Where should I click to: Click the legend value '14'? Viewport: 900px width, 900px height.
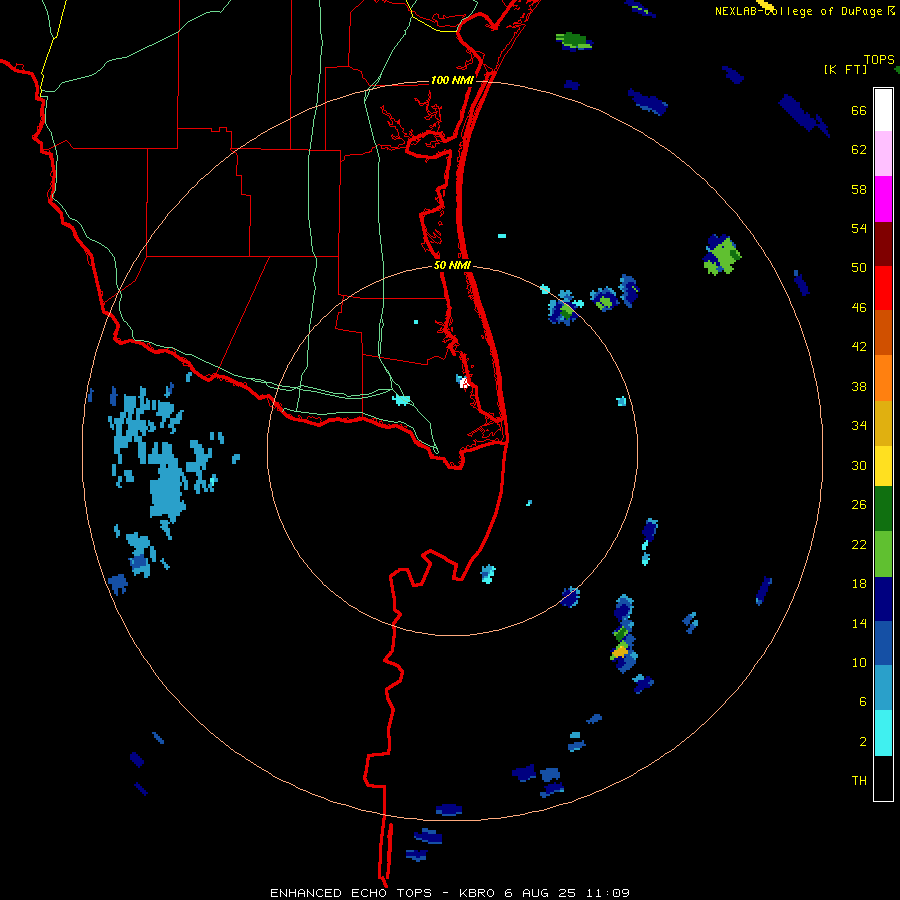pyautogui.click(x=859, y=623)
